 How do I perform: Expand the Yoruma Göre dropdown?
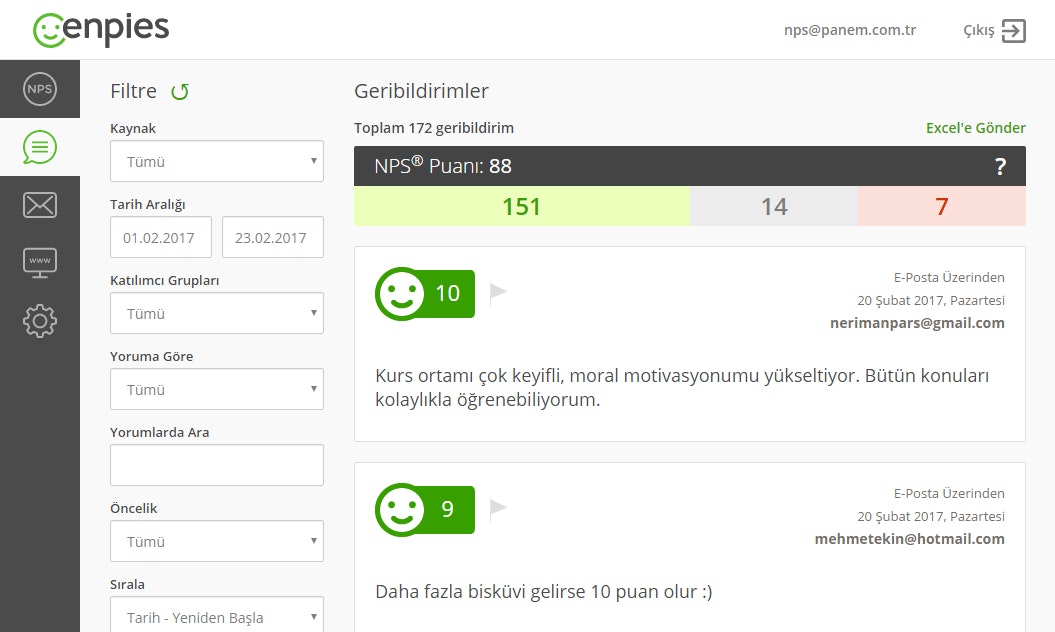[217, 389]
